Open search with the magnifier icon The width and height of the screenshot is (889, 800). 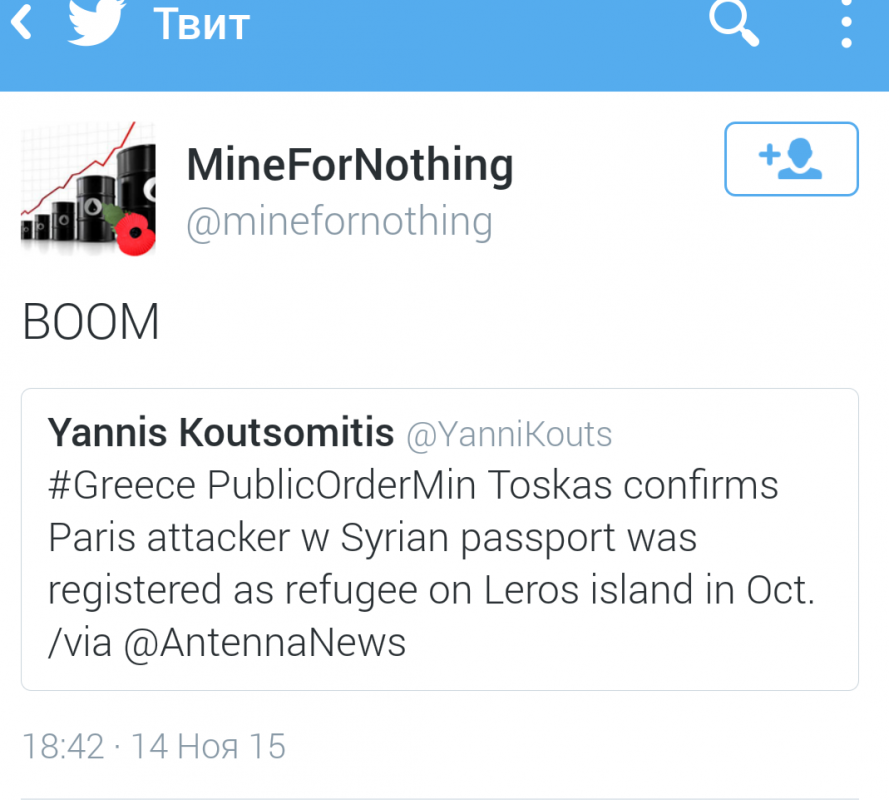(x=734, y=22)
